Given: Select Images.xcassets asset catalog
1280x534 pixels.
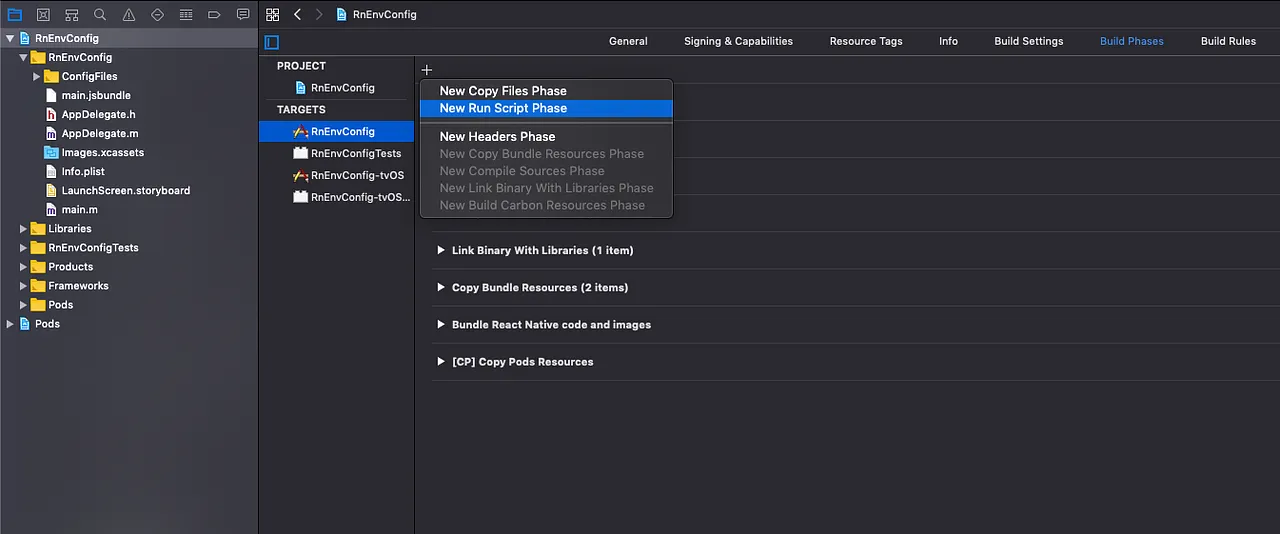Looking at the screenshot, I should click(x=102, y=153).
